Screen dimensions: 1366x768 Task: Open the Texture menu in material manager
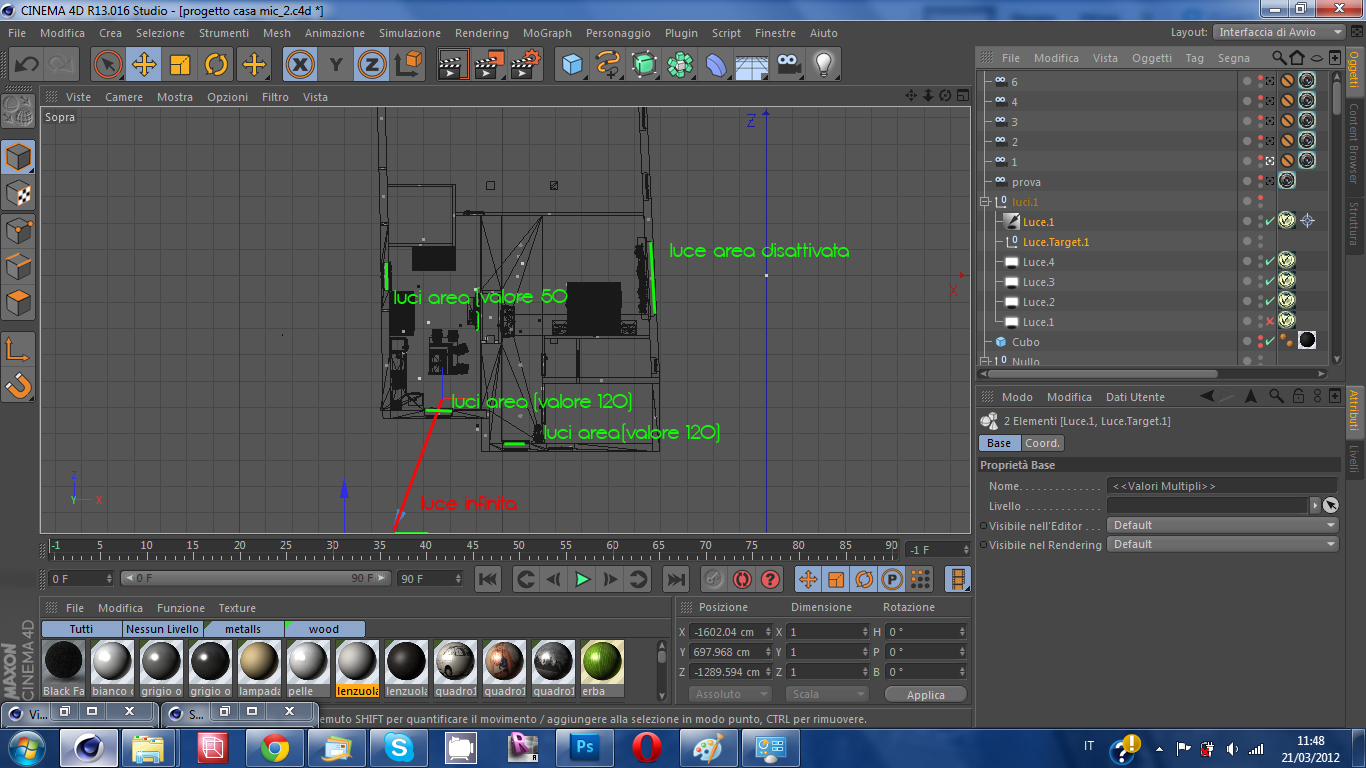point(237,608)
